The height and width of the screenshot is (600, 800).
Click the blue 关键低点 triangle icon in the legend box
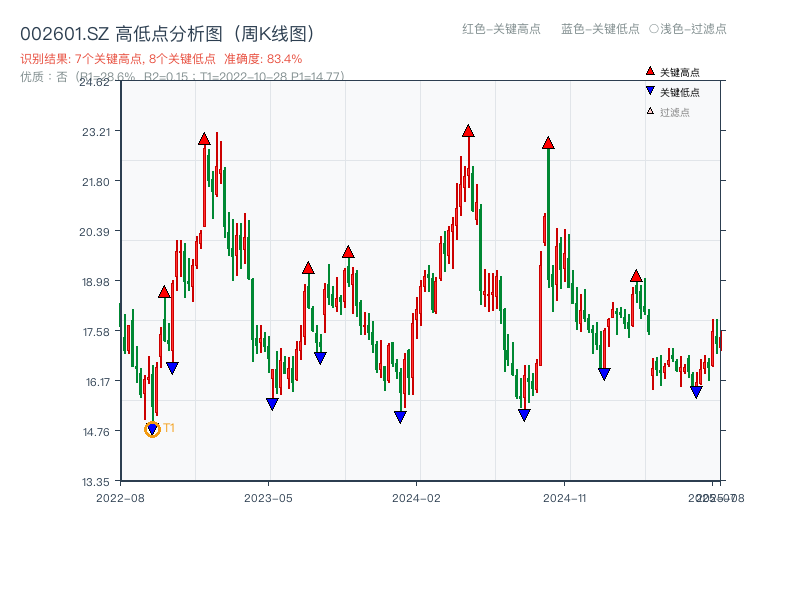click(648, 90)
